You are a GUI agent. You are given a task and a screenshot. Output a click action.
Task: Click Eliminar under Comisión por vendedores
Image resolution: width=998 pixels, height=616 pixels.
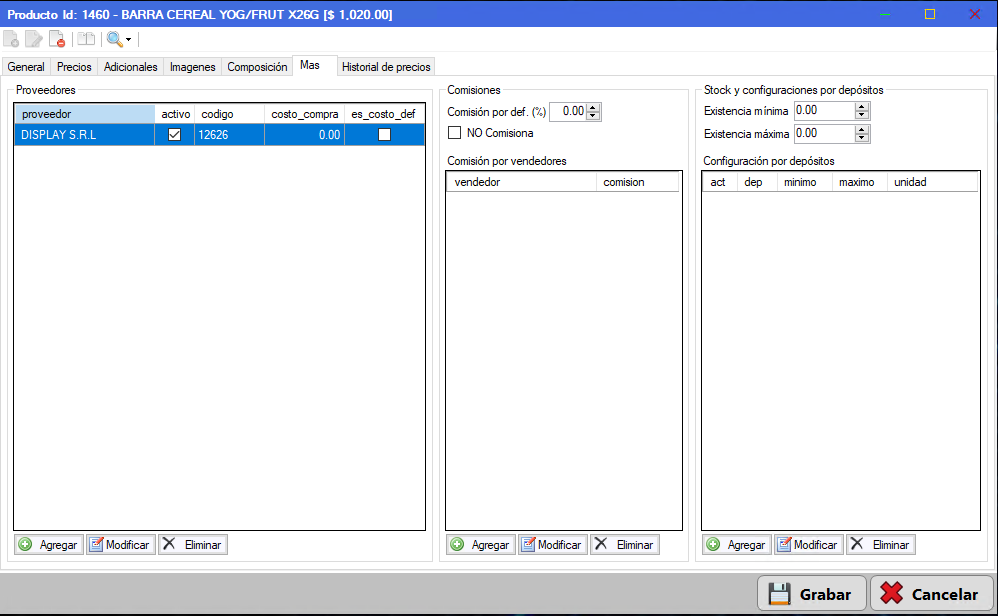[x=625, y=545]
